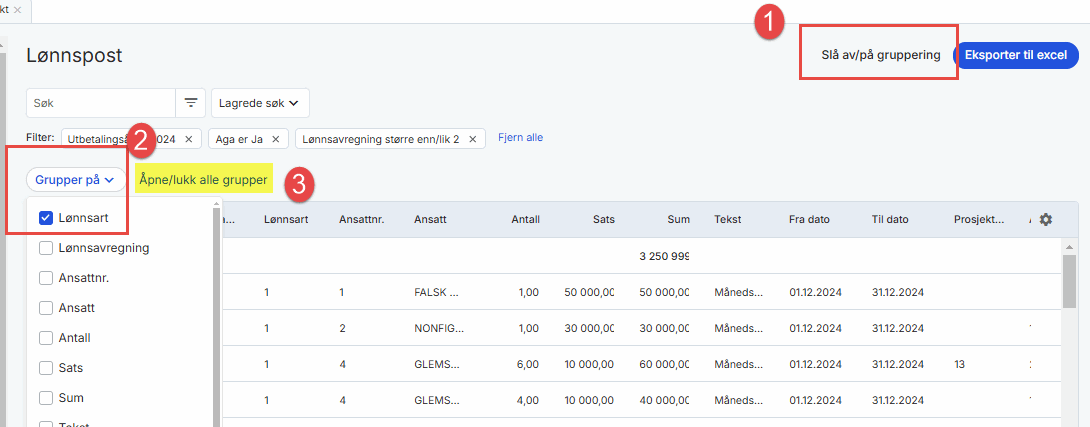This screenshot has width=1090, height=427.
Task: Click inside the Søk search field
Action: coord(100,103)
